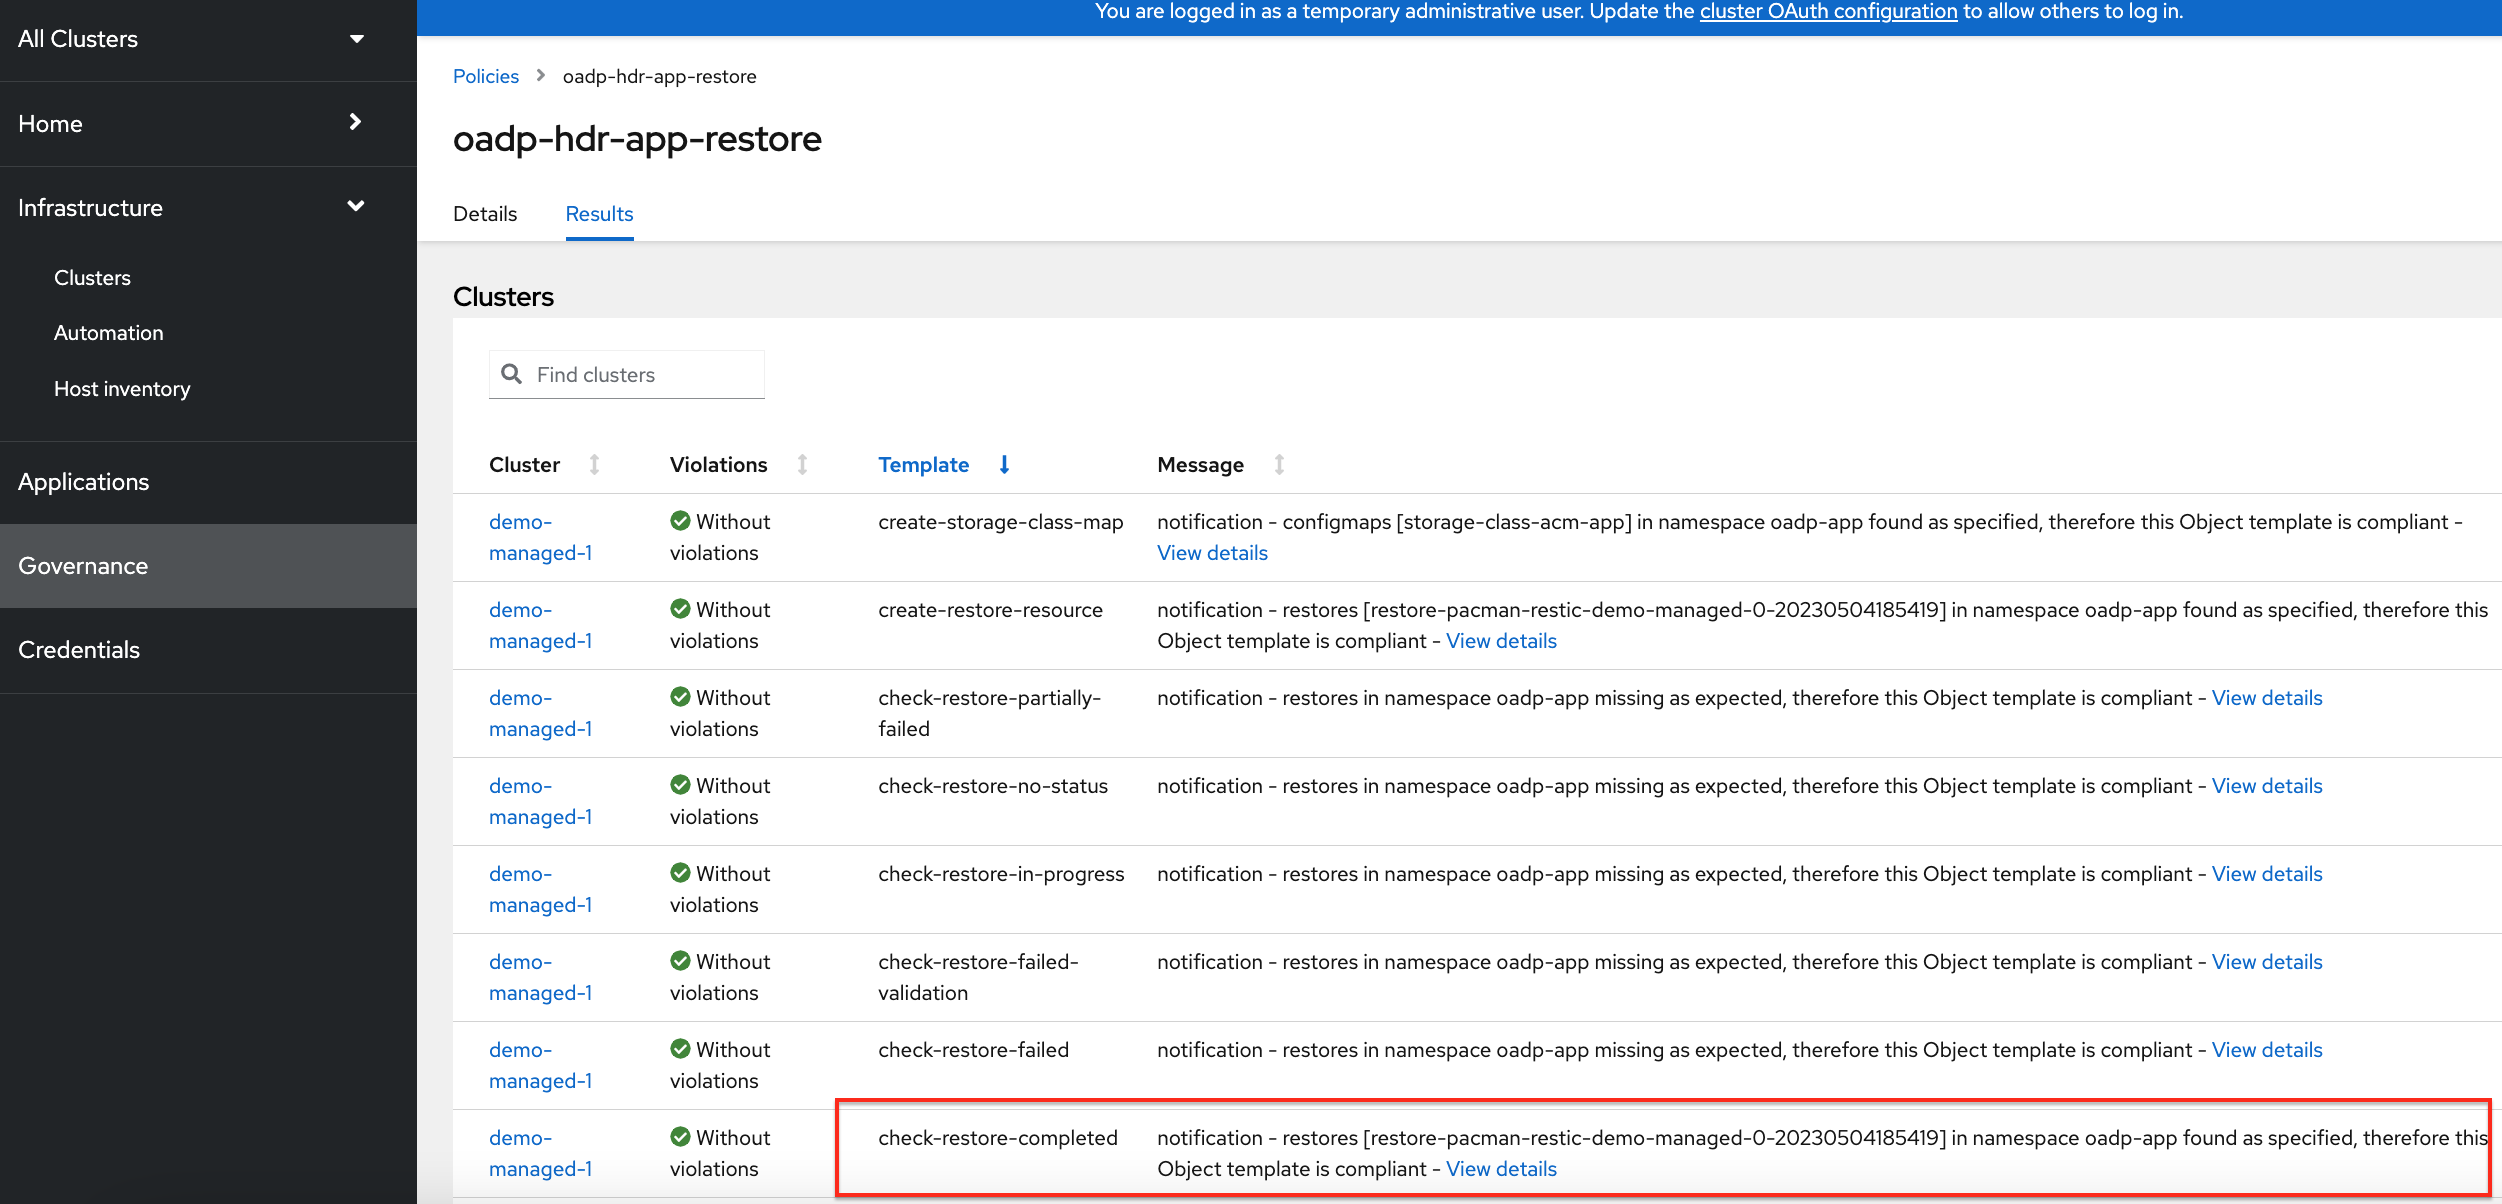
Task: Toggle Template column sort direction arrow
Action: click(x=1004, y=465)
